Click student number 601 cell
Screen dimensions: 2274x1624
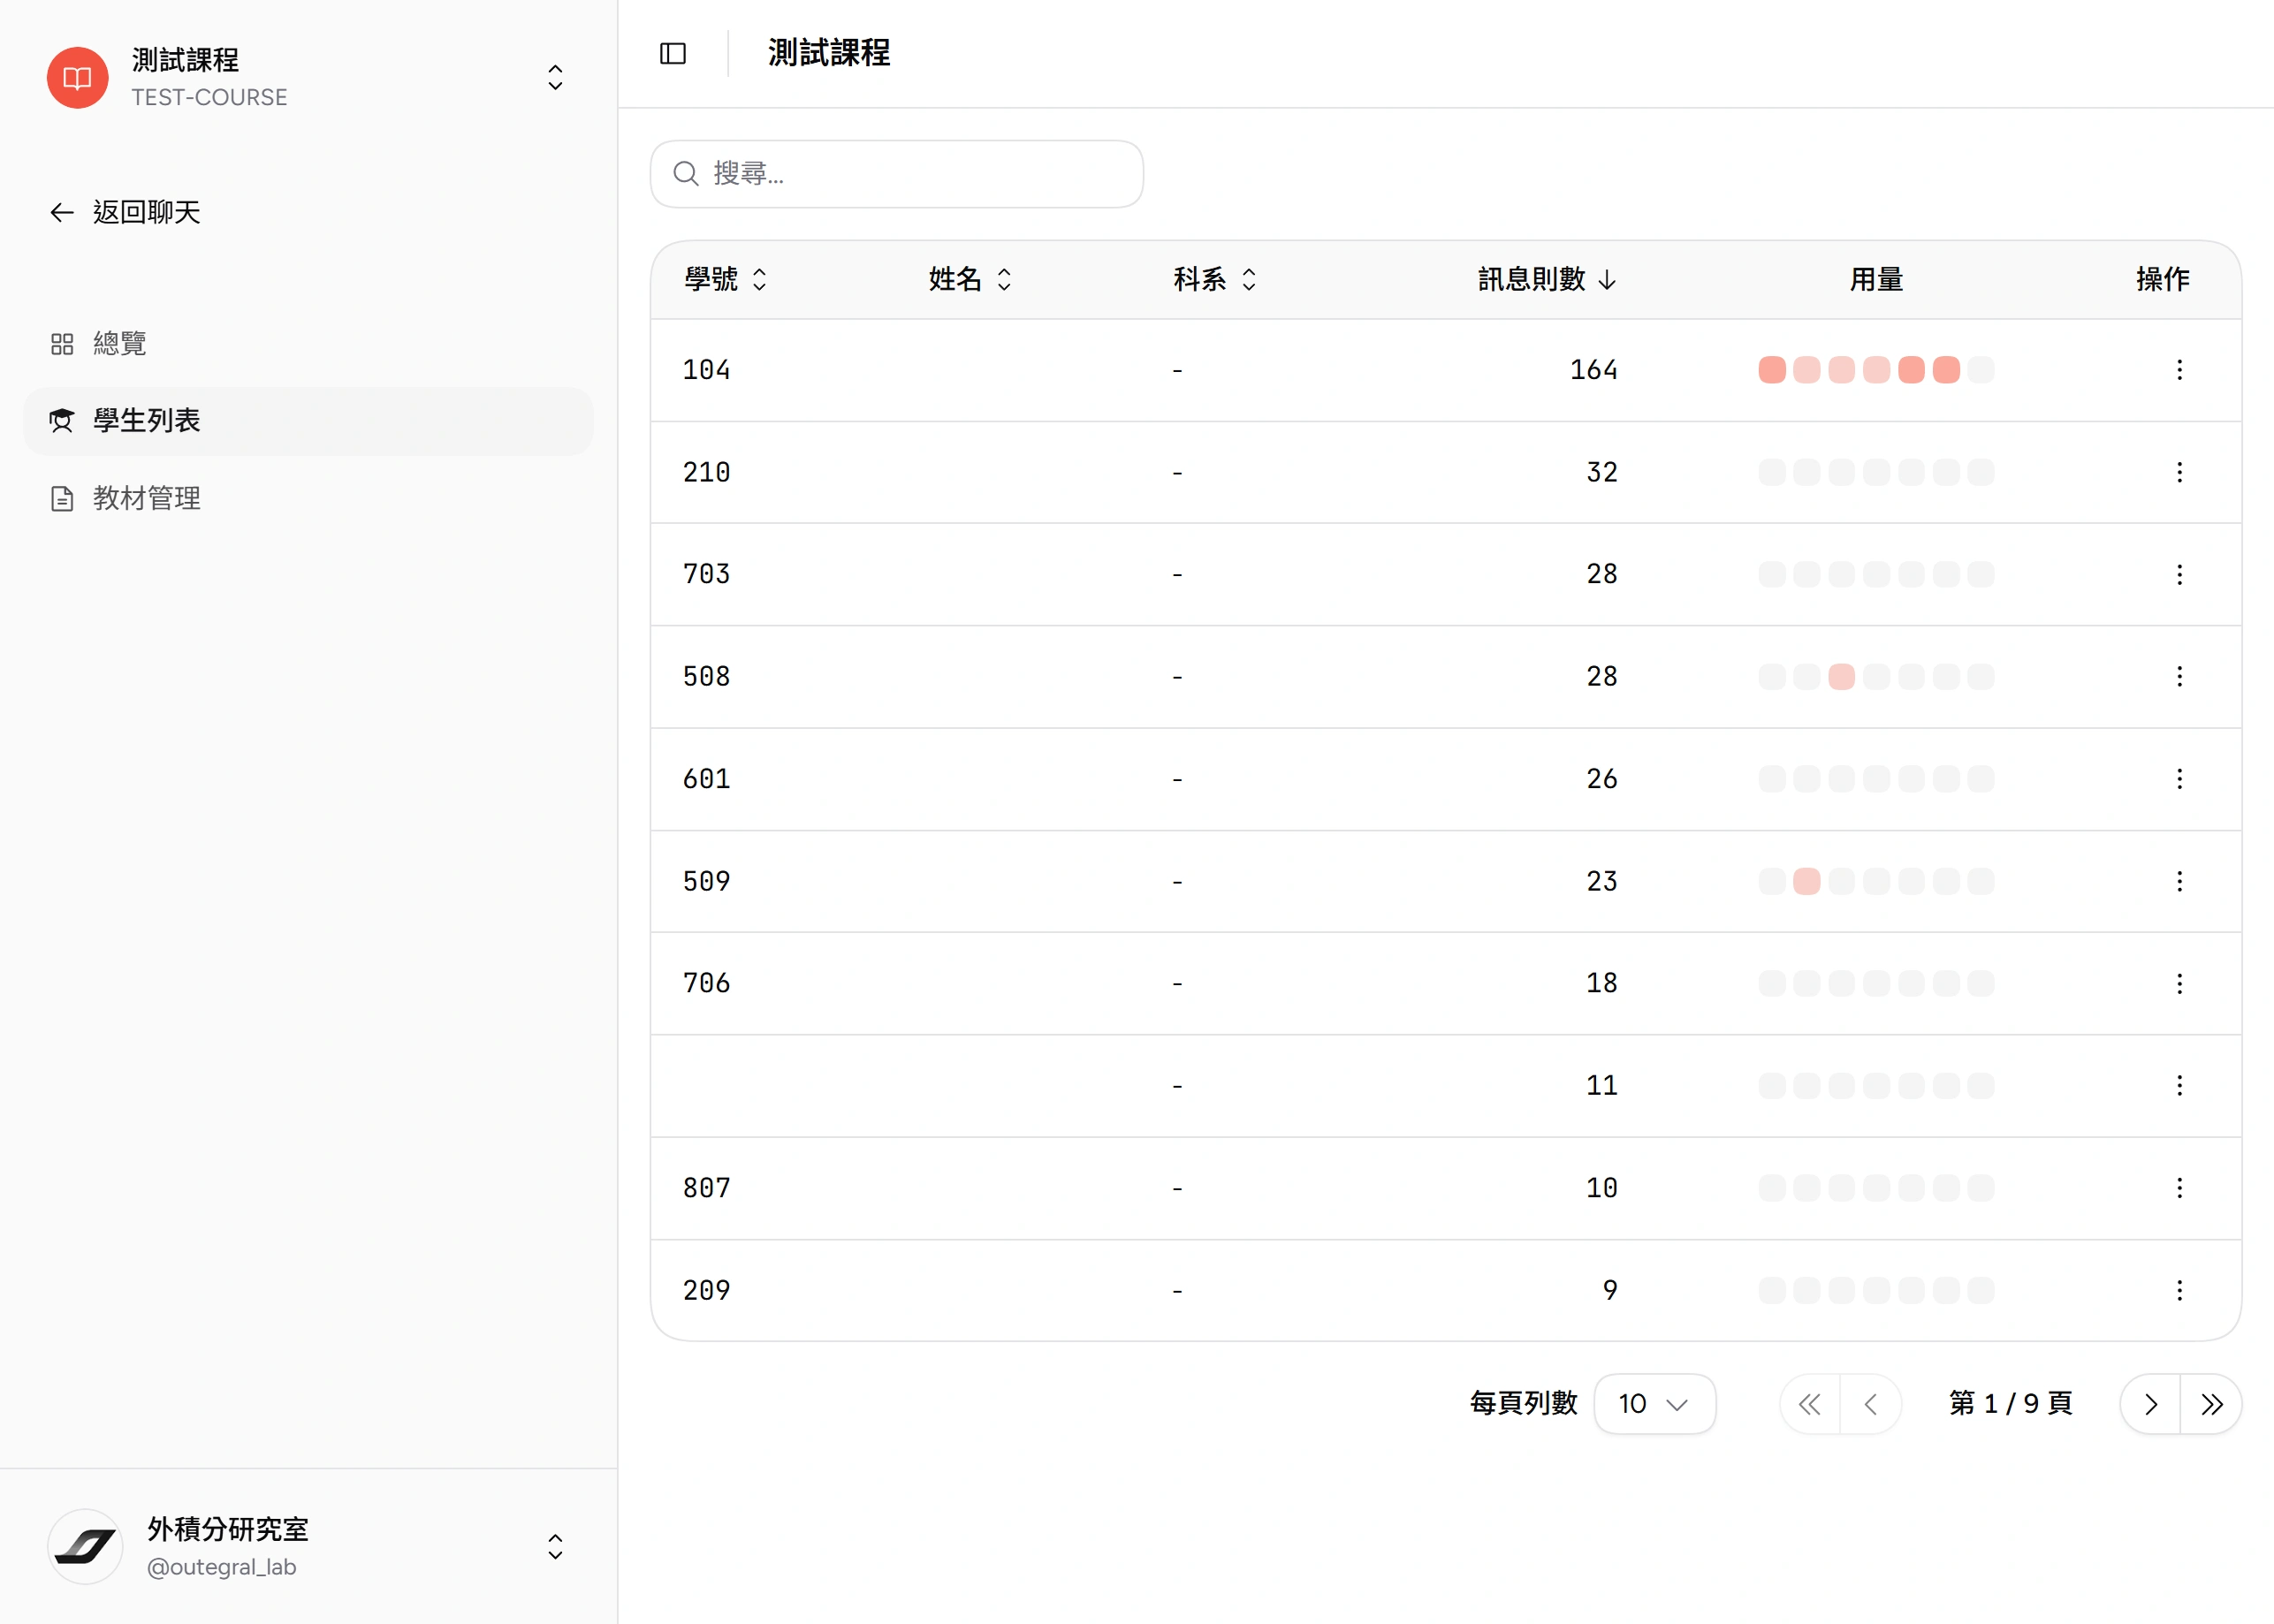tap(706, 779)
